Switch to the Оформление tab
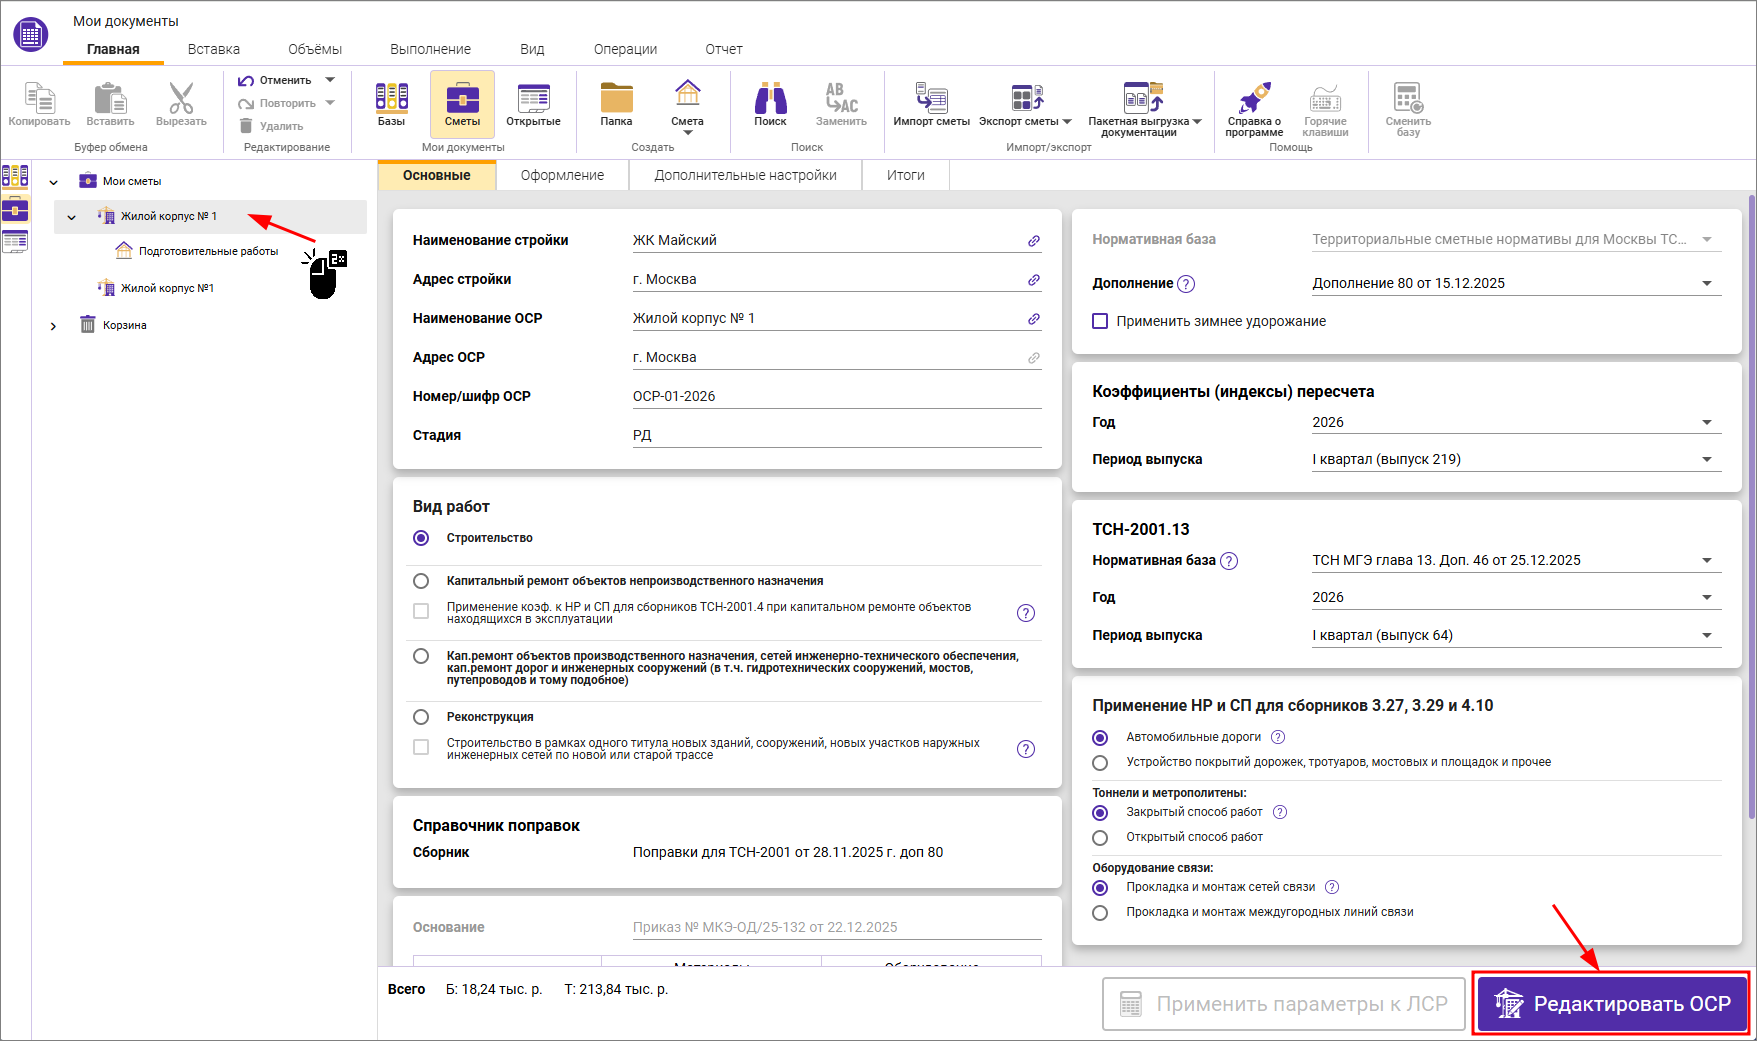The width and height of the screenshot is (1757, 1041). click(x=562, y=175)
